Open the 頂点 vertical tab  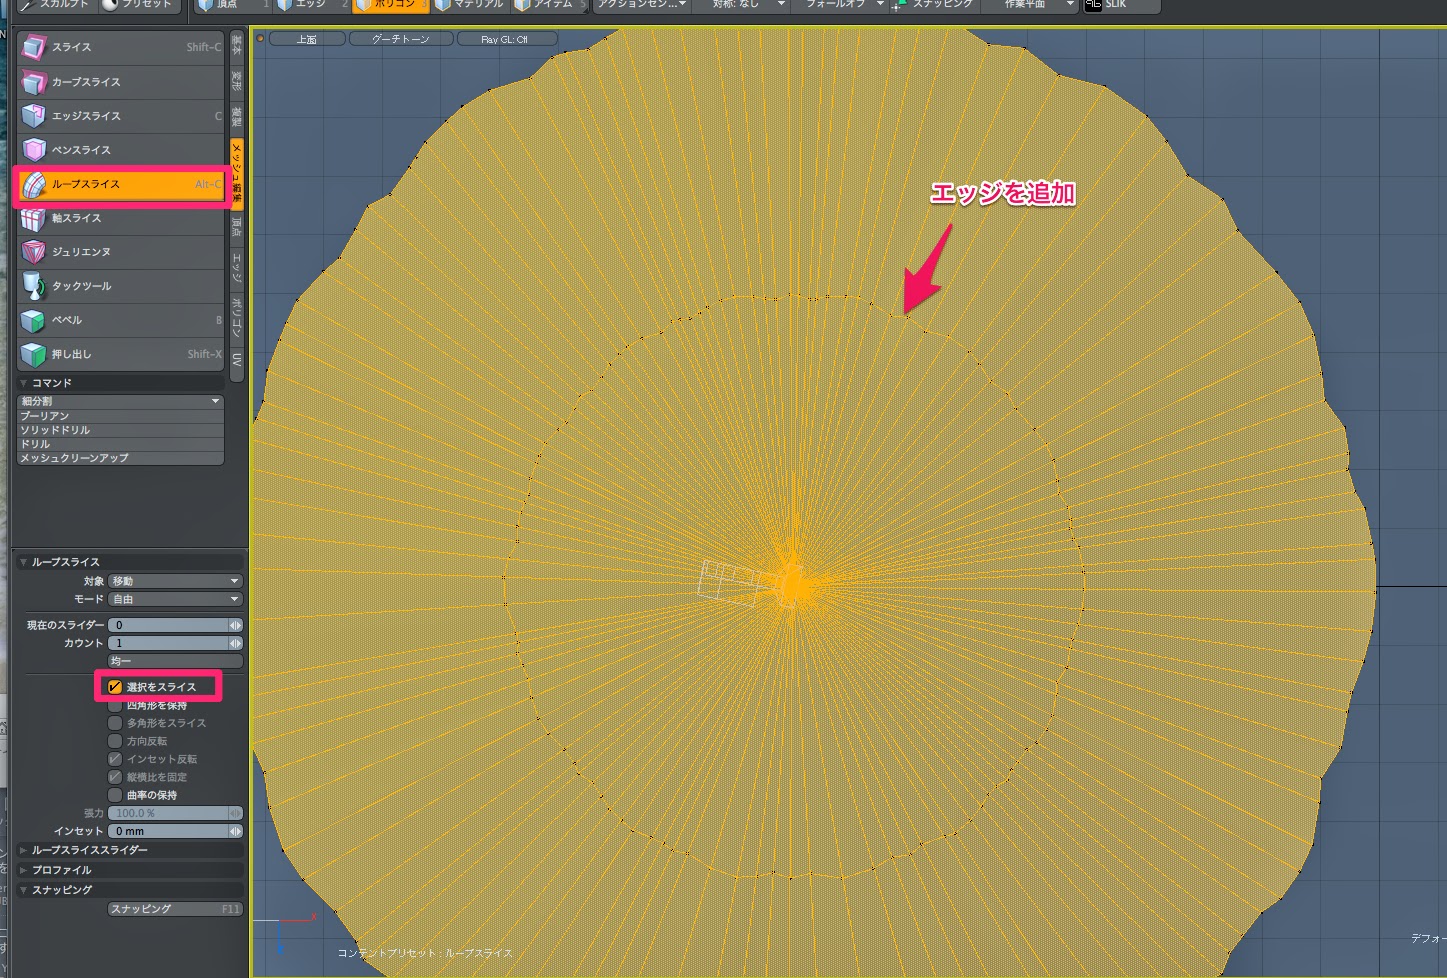point(237,227)
